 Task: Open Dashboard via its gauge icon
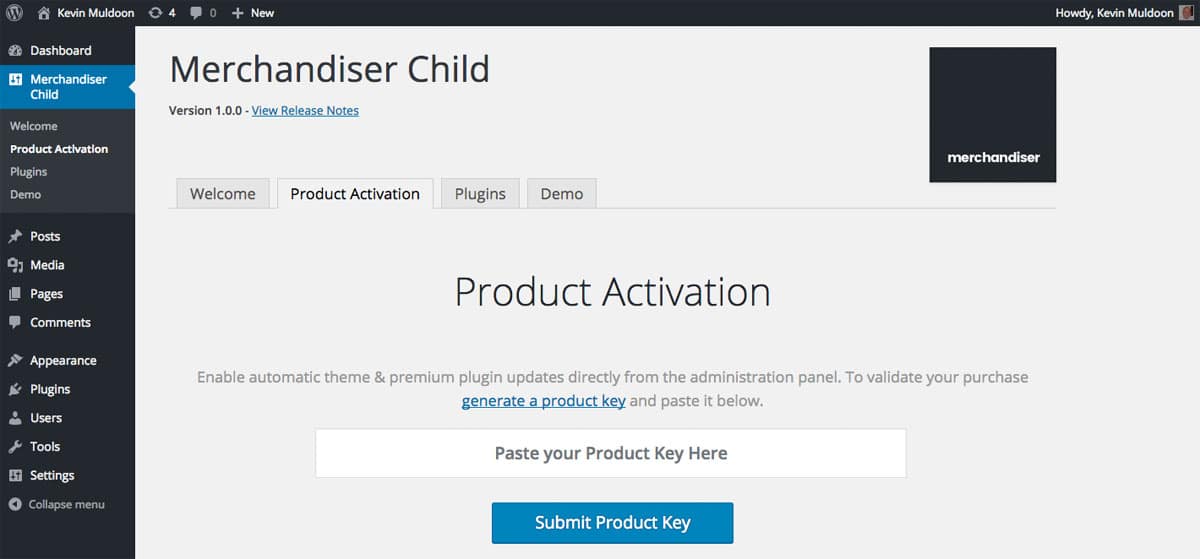coord(15,50)
